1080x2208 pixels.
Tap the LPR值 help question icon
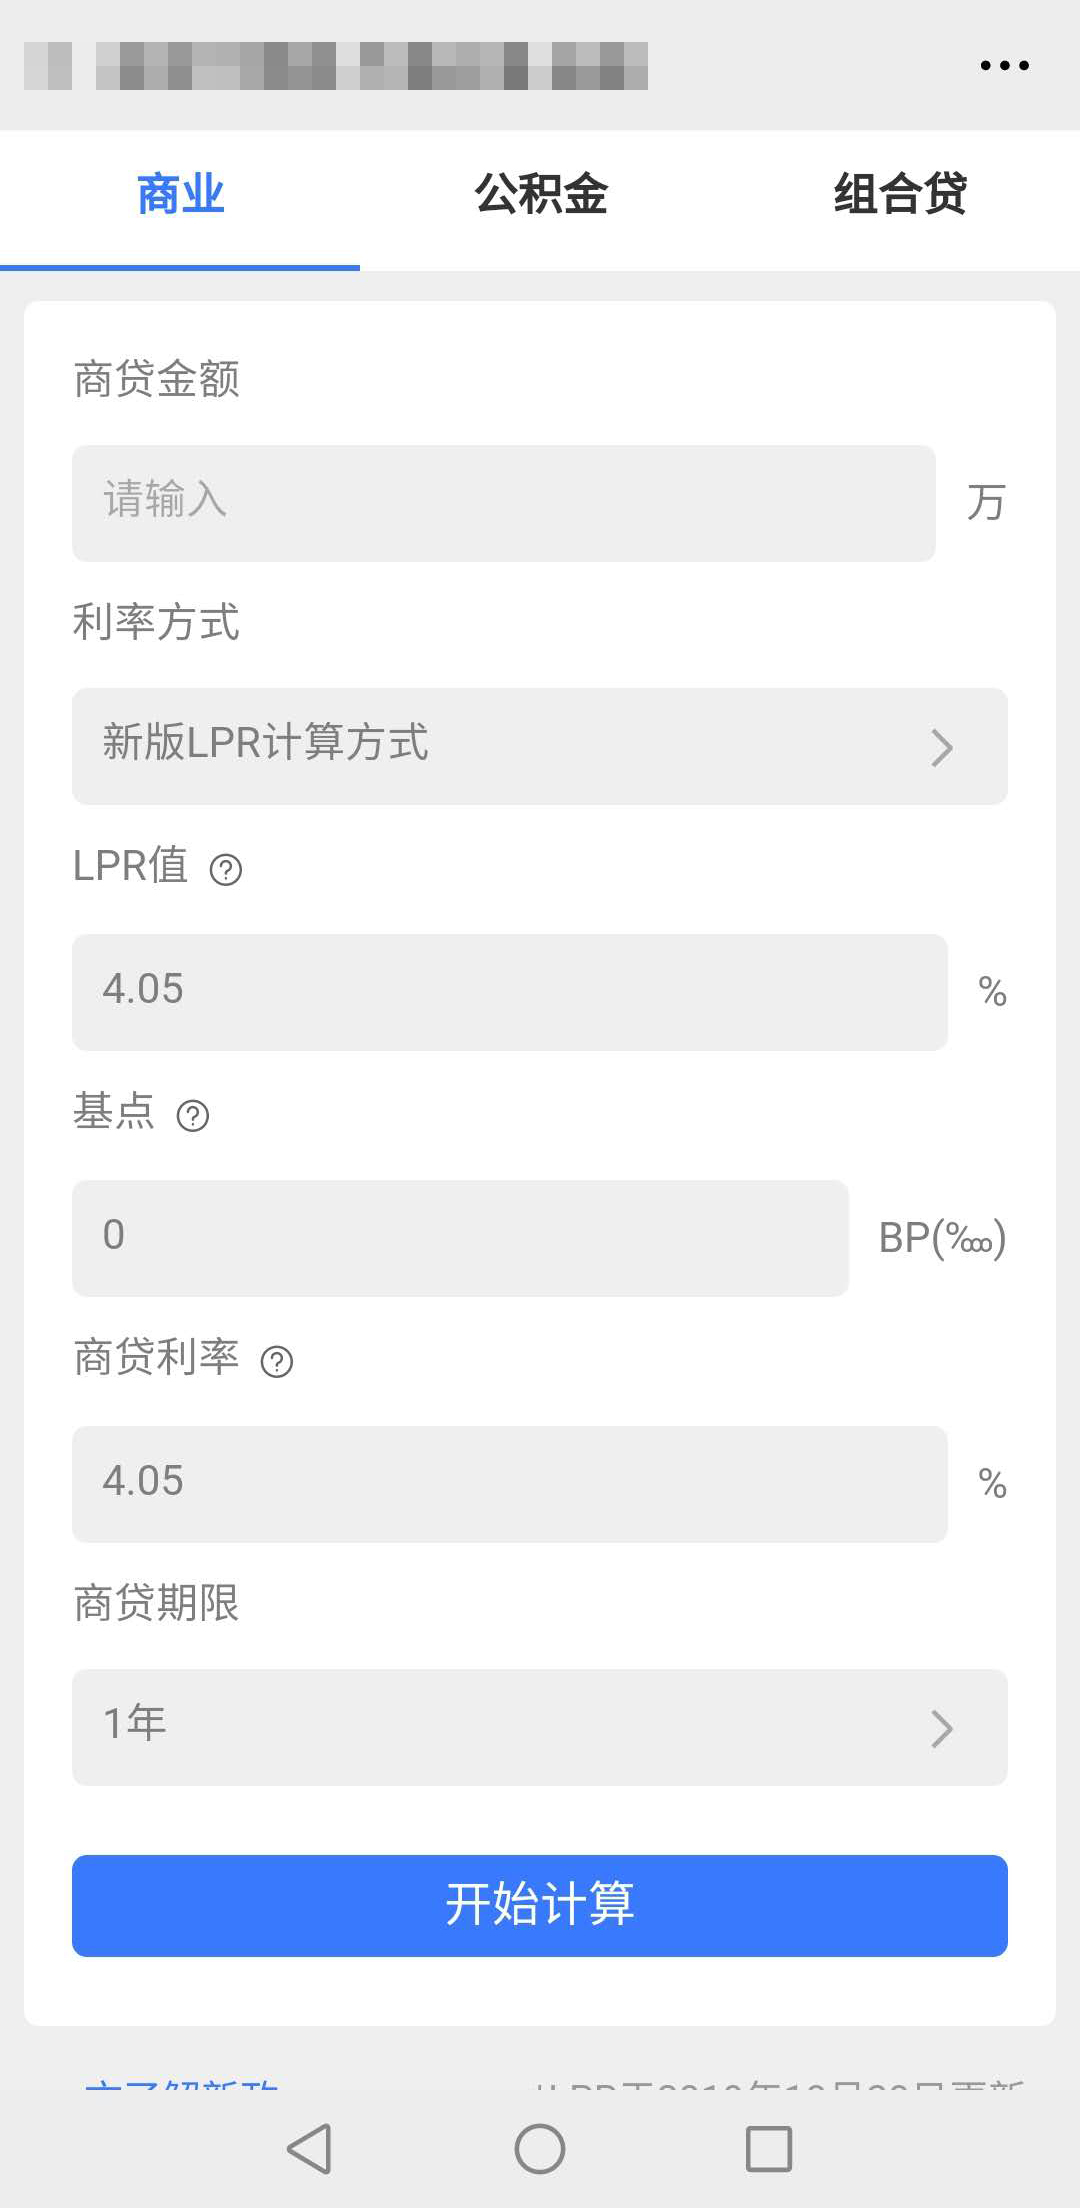tap(226, 870)
